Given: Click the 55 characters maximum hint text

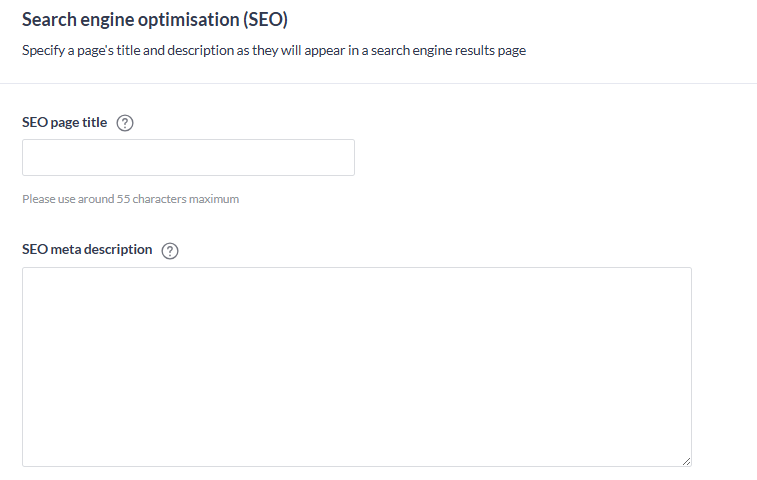Looking at the screenshot, I should click(130, 199).
